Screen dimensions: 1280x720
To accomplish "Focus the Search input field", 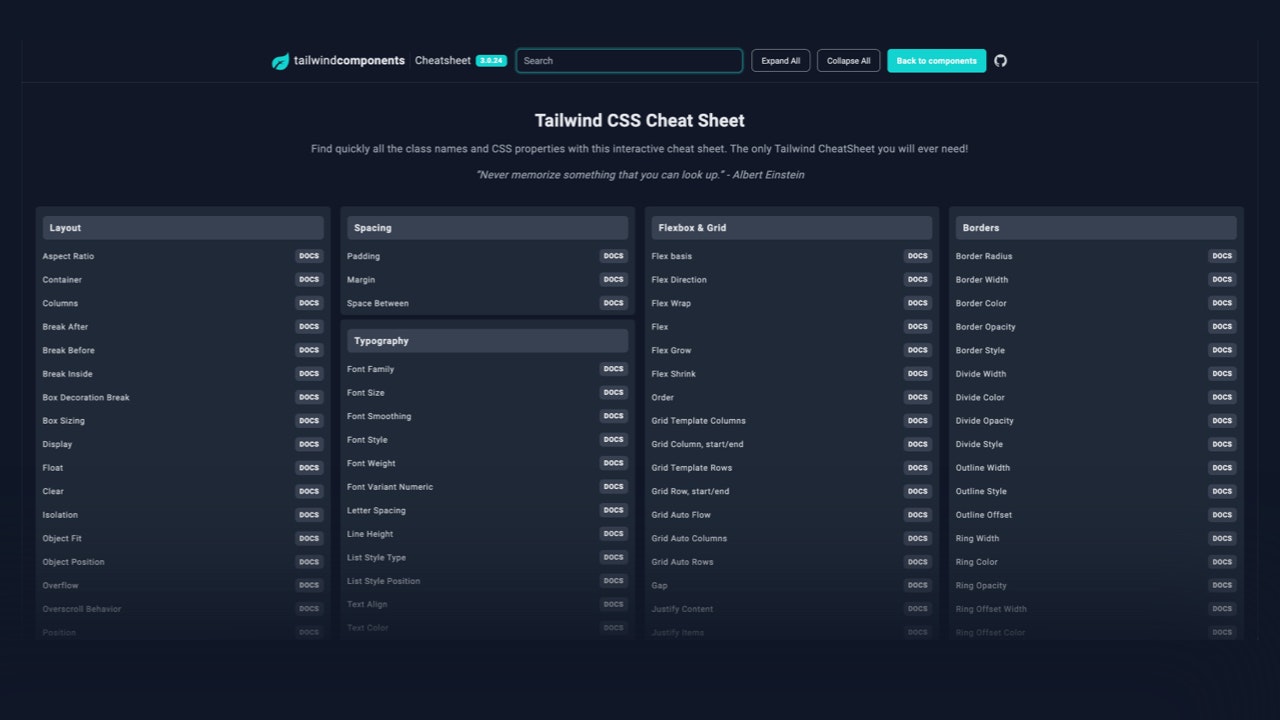I will click(629, 61).
